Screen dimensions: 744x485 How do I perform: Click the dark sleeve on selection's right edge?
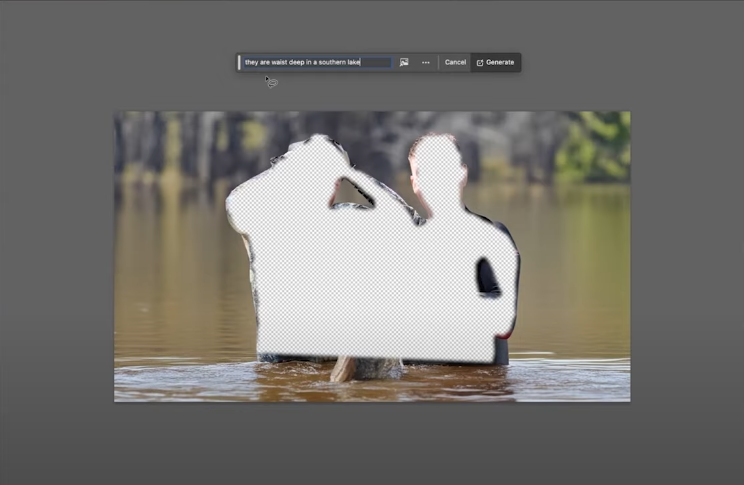pos(488,277)
